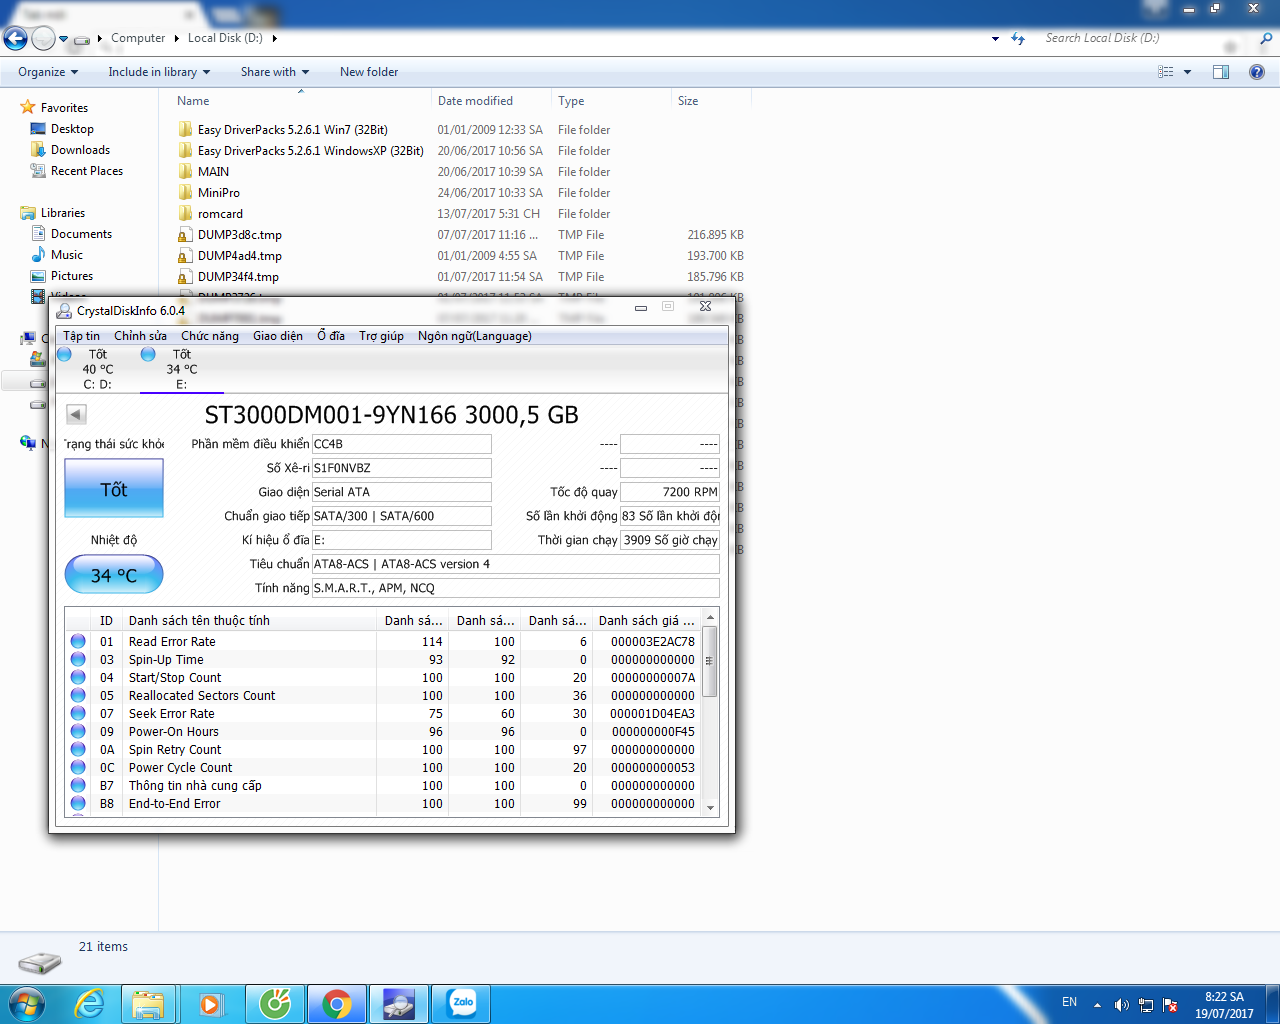Open recent pages dropdown arrow
Screen dimensions: 1280x1024
click(x=64, y=39)
